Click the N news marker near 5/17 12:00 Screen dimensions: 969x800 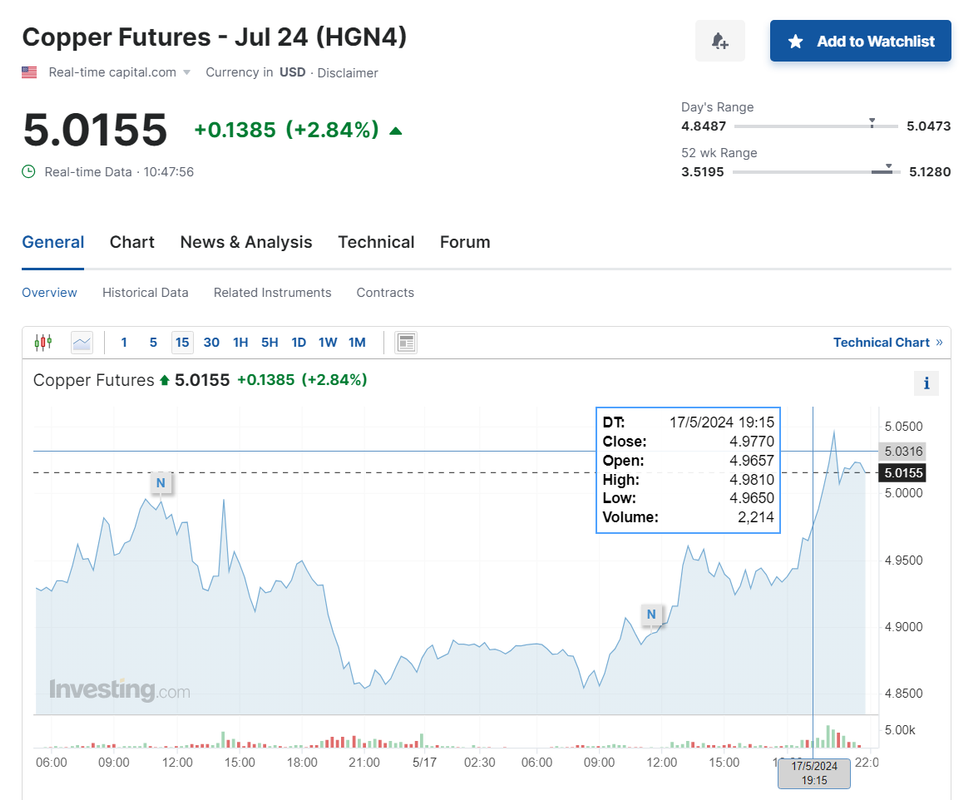coord(651,614)
